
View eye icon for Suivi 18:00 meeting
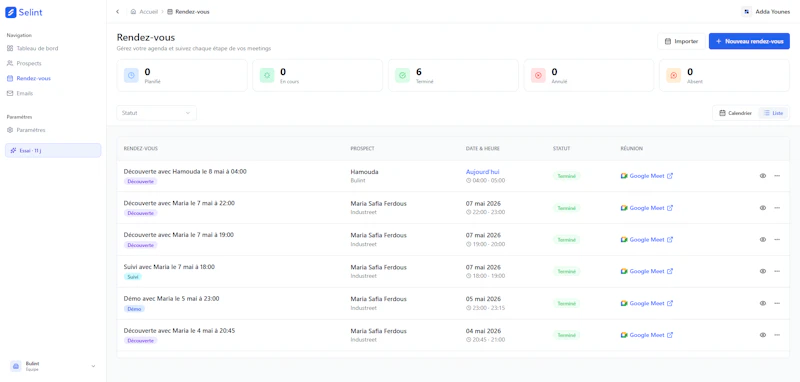763,271
